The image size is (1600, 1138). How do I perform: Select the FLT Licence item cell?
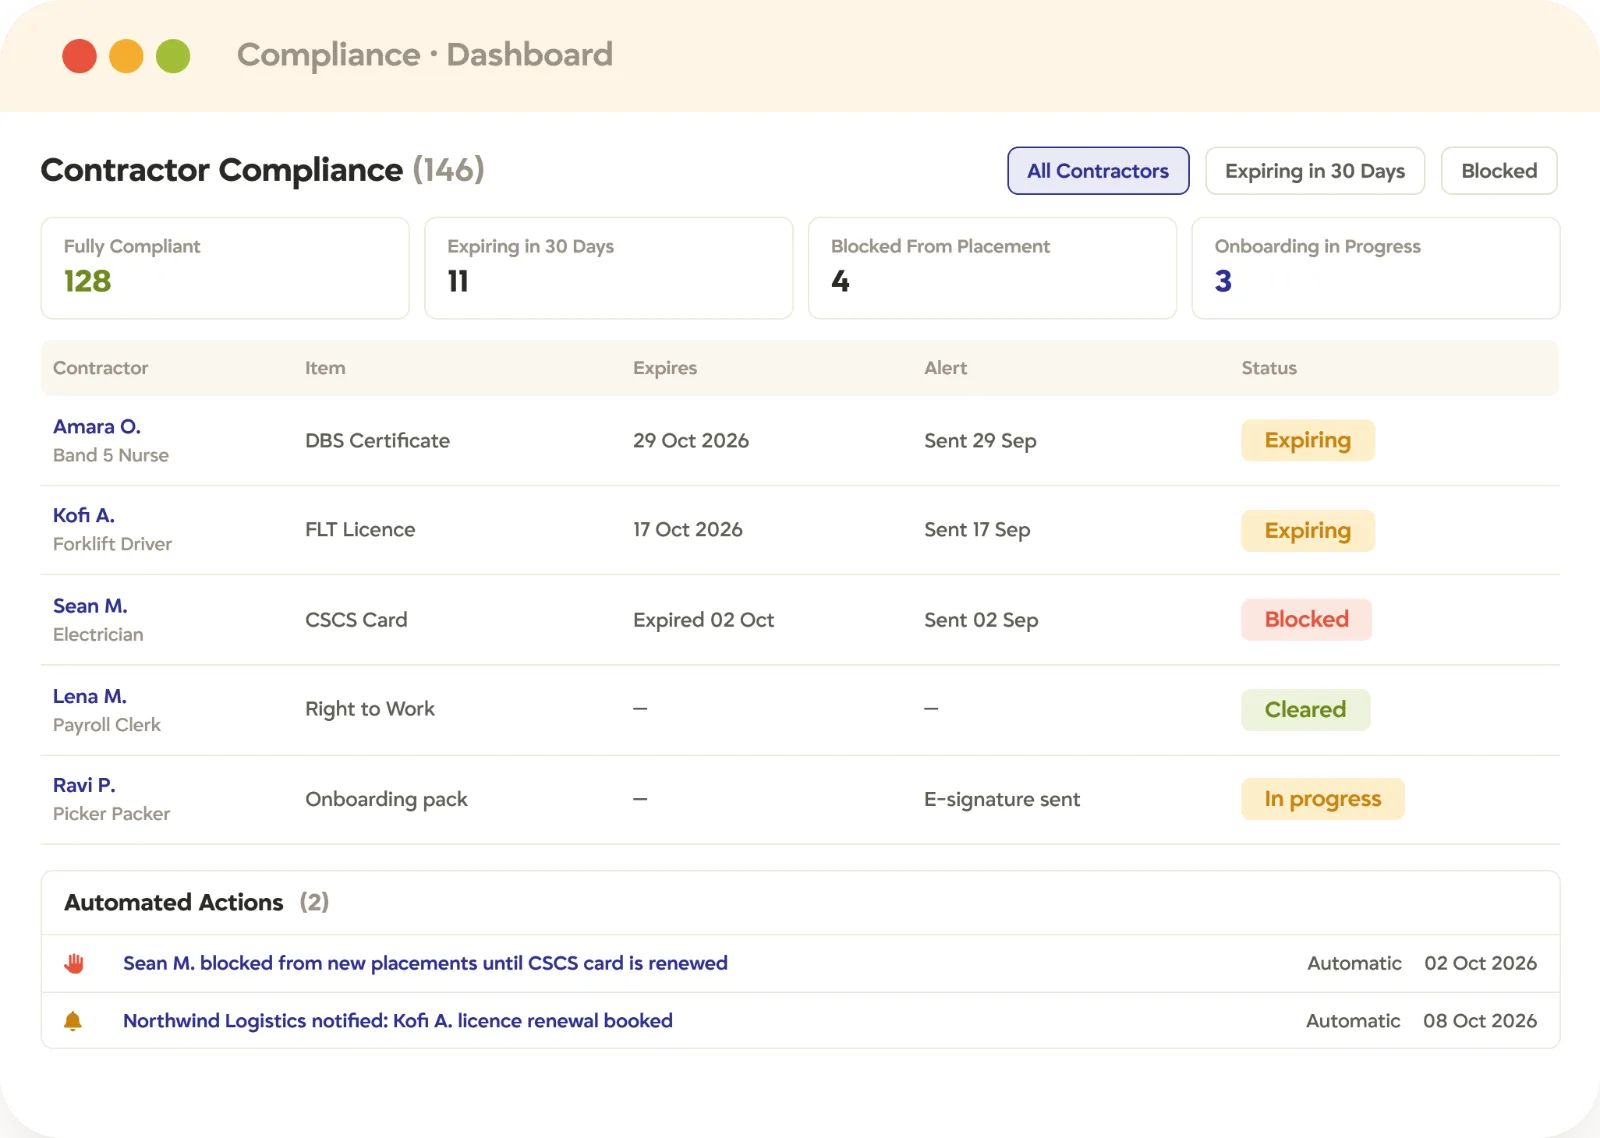(360, 530)
